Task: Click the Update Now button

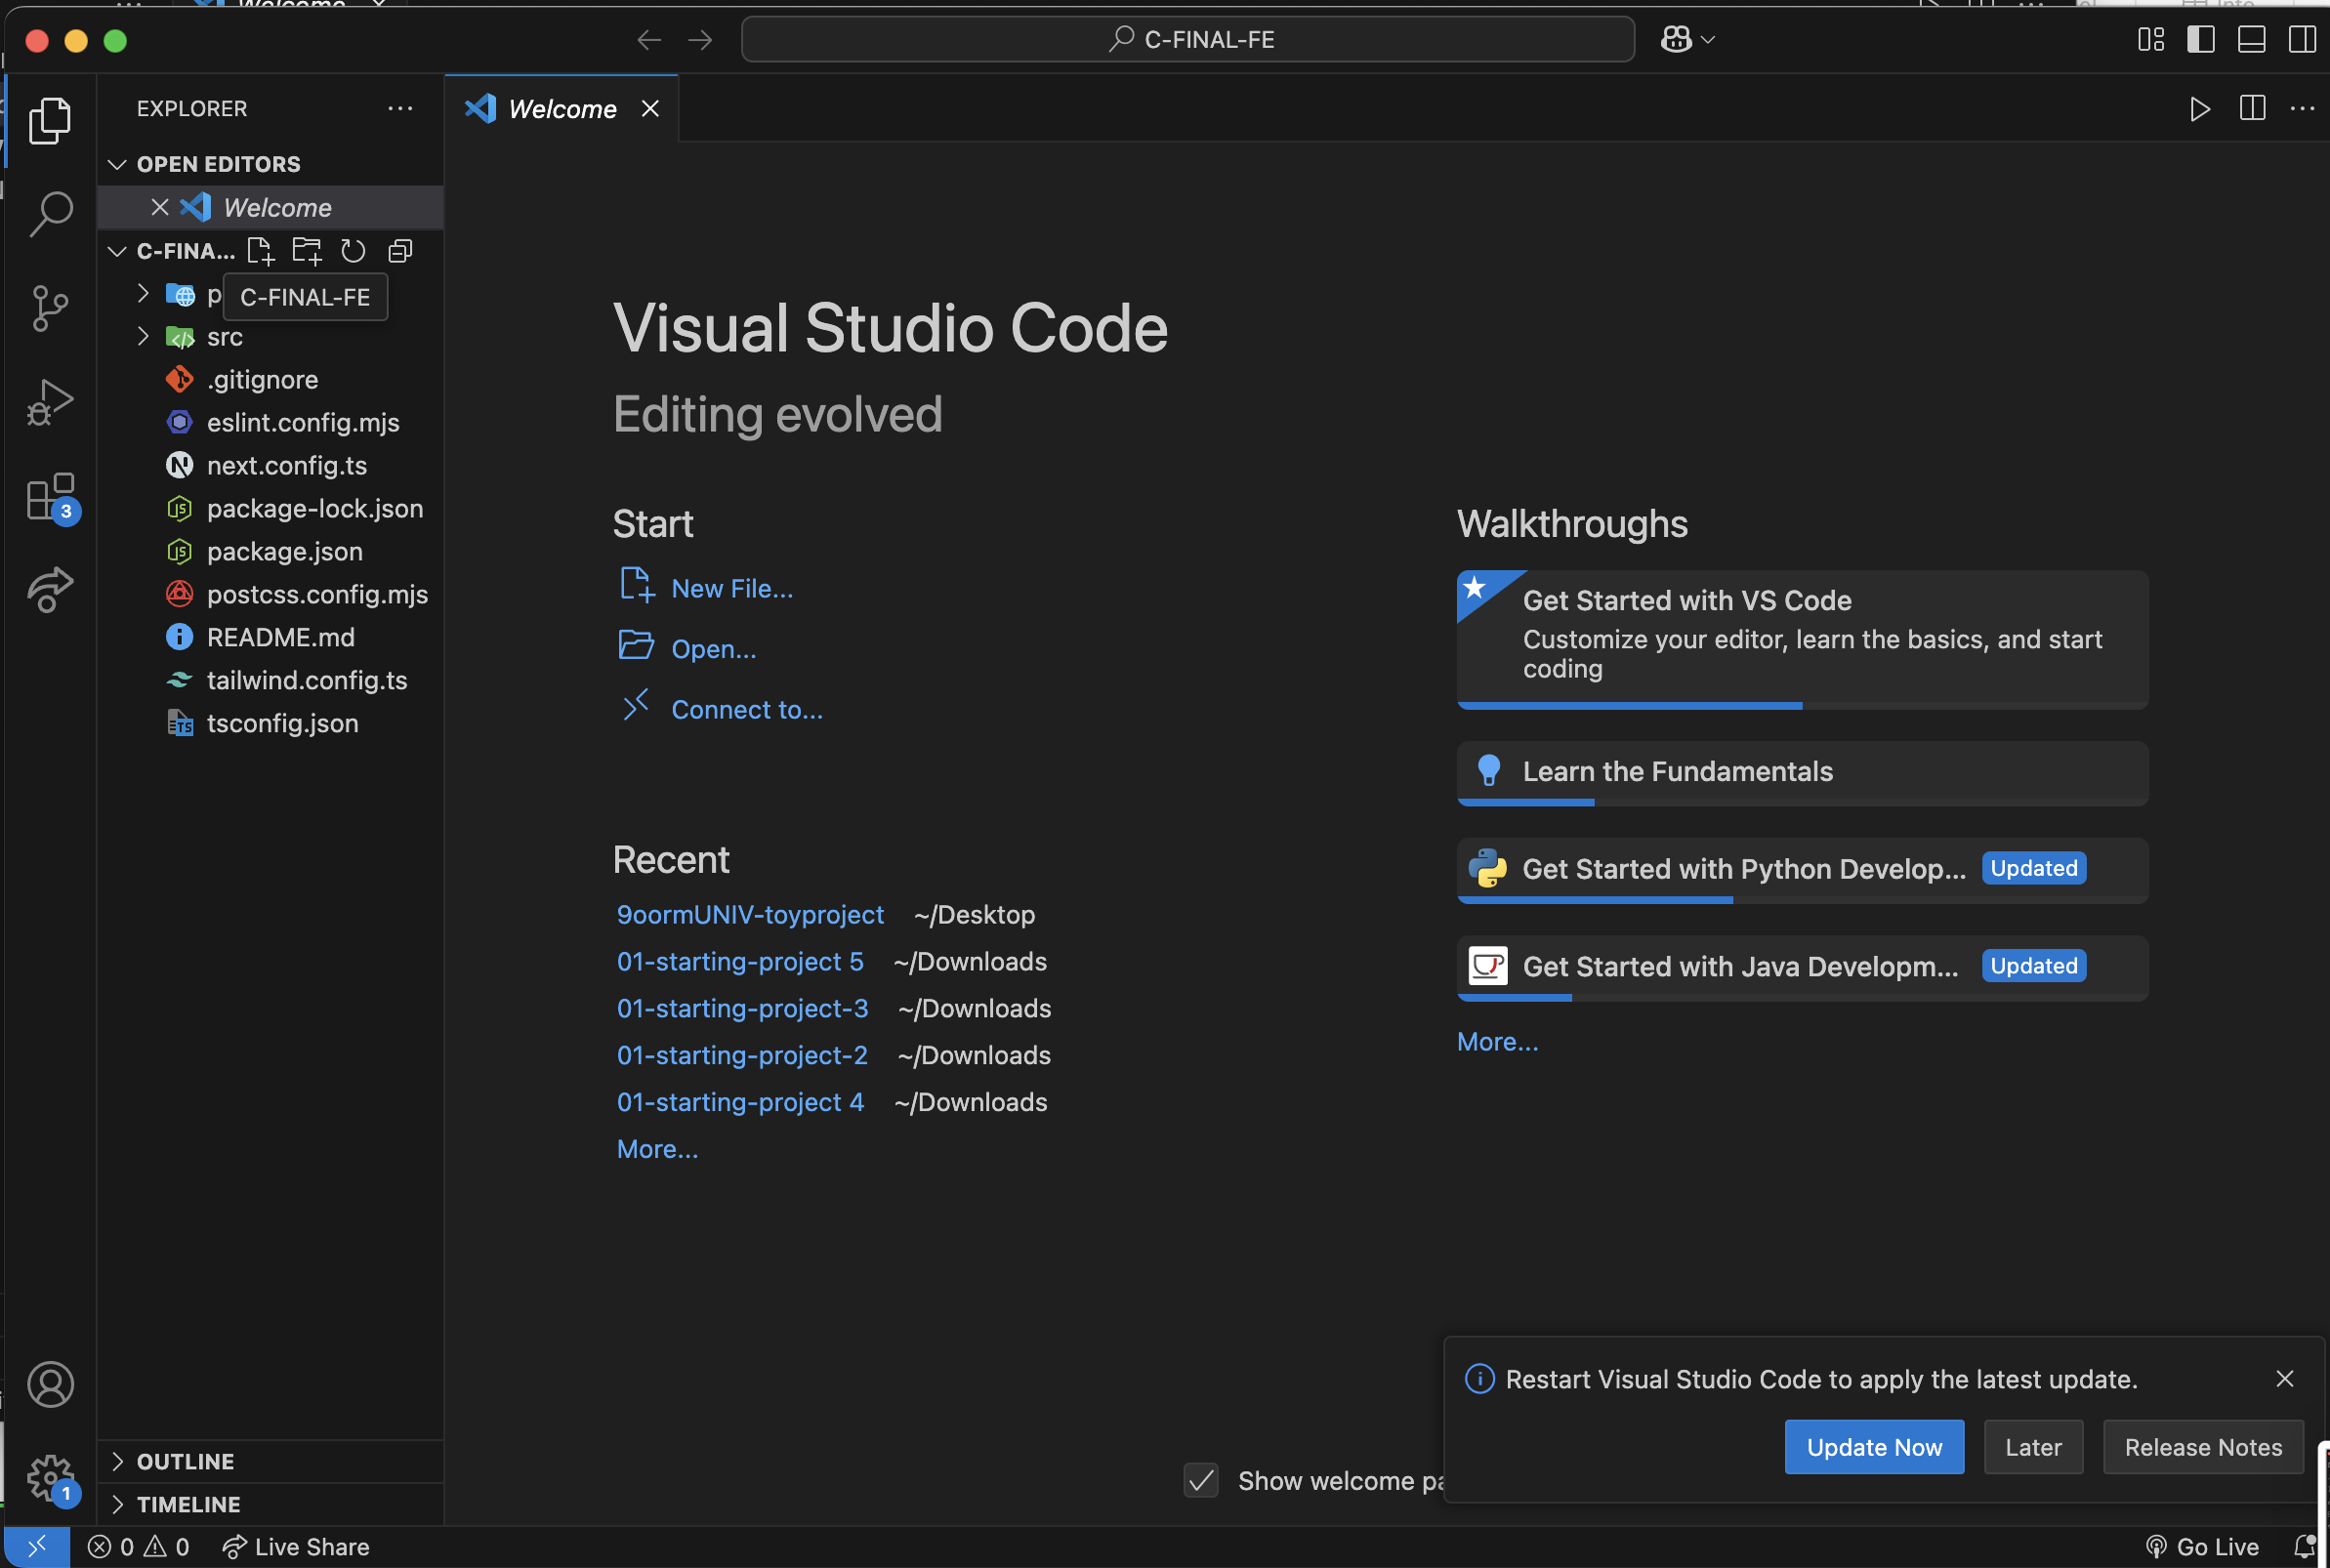Action: [1873, 1446]
